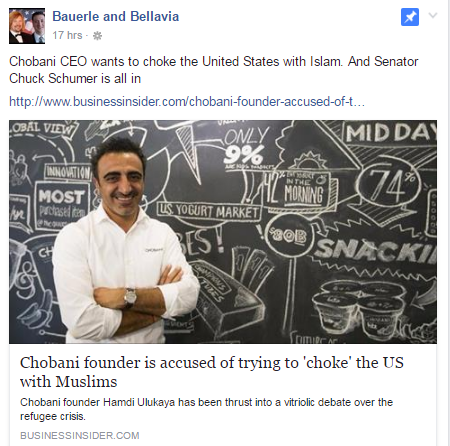Click the Hamdi Ulukaya refugee crisis description

pos(206,409)
